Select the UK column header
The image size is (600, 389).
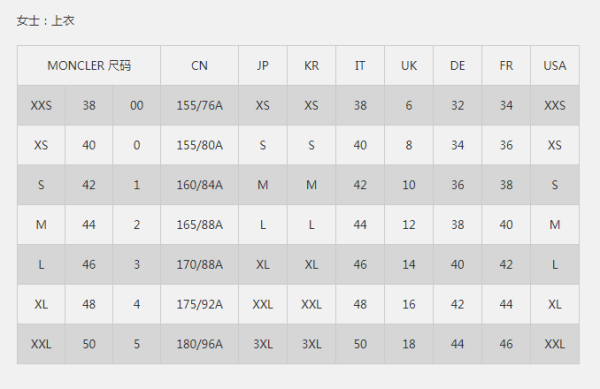point(409,65)
